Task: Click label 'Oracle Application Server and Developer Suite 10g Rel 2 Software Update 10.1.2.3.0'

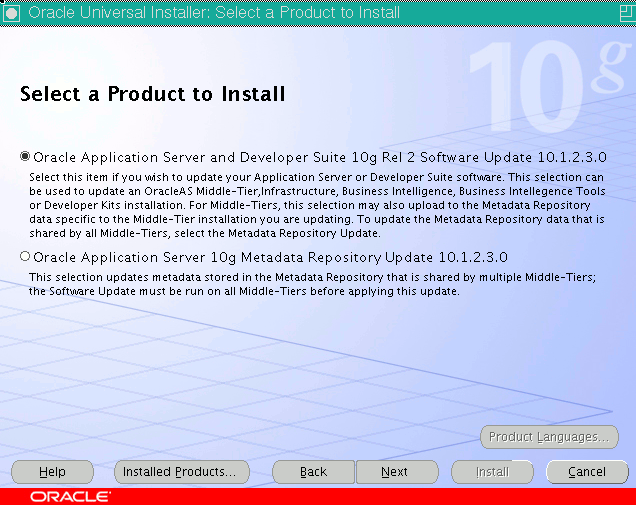Action: point(320,157)
